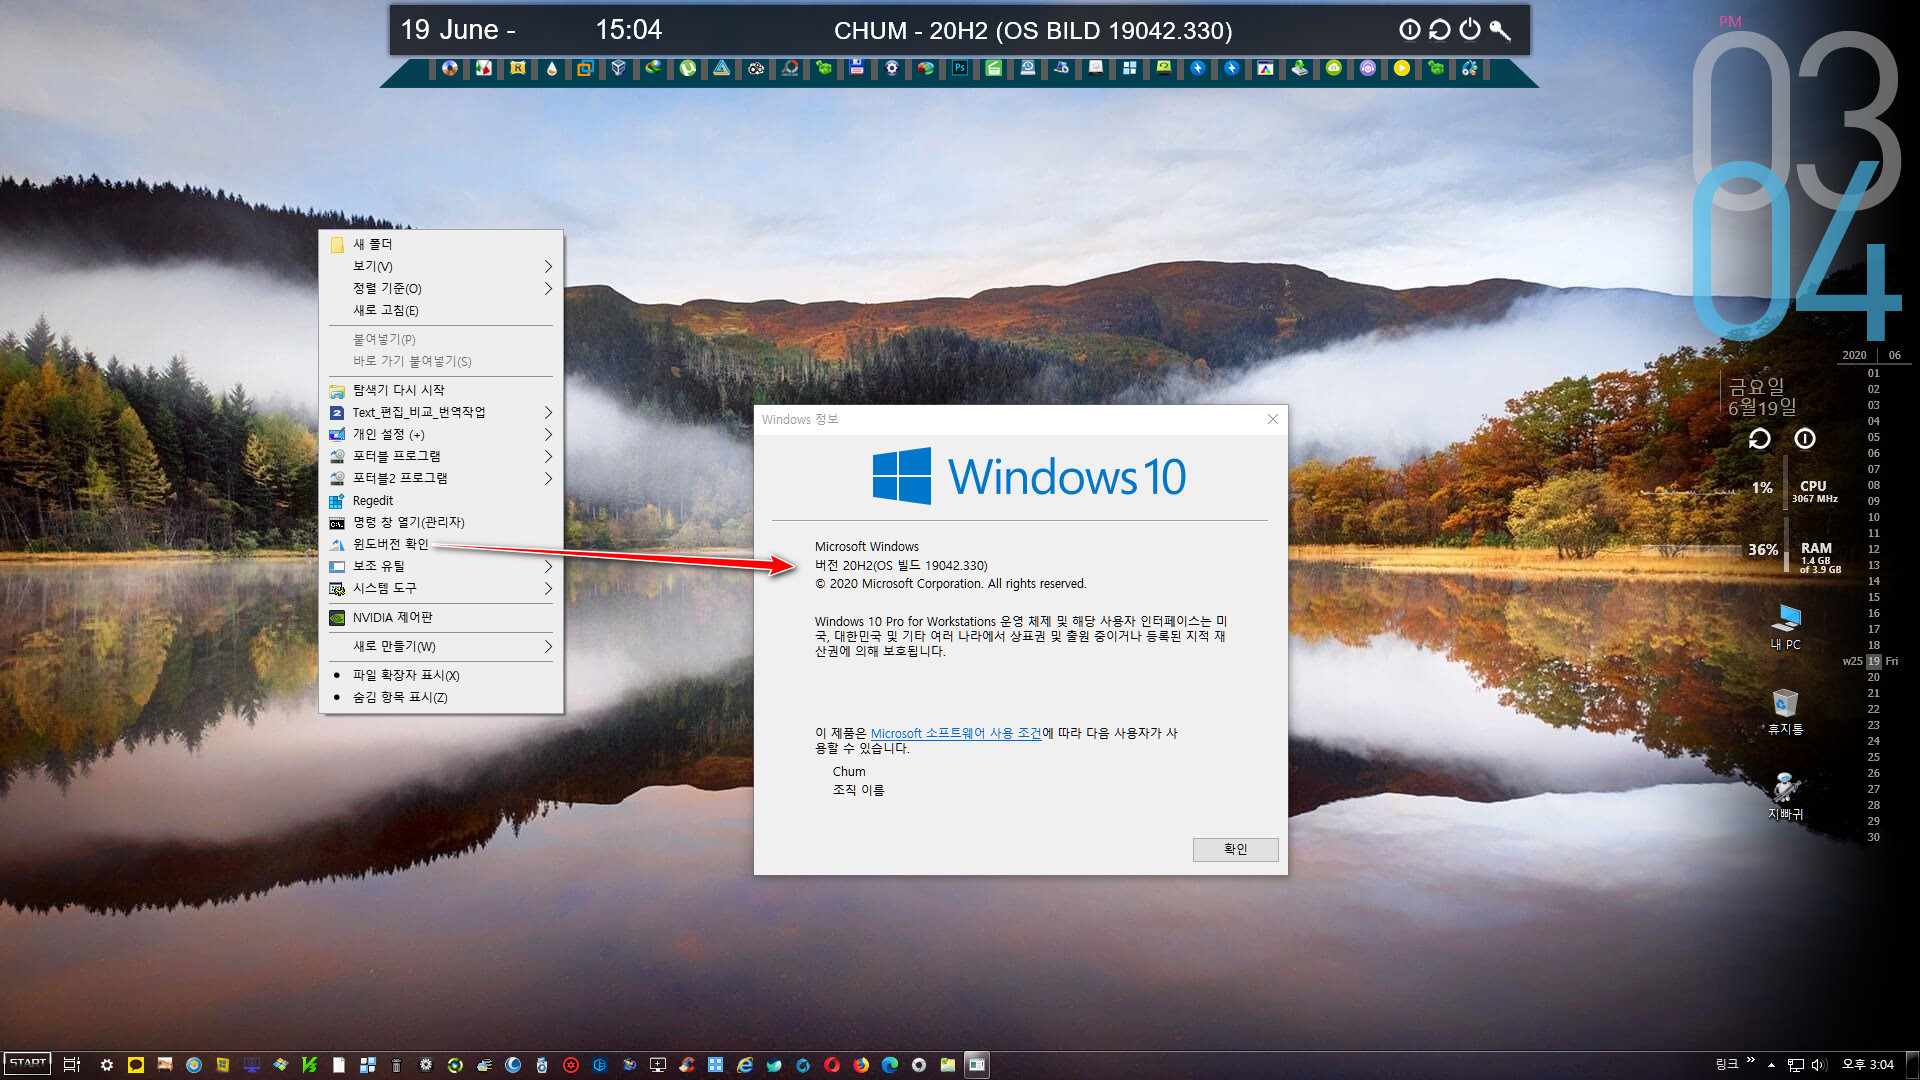Expand 포터블 프로그램 submenu arrow
1920x1080 pixels.
[548, 456]
